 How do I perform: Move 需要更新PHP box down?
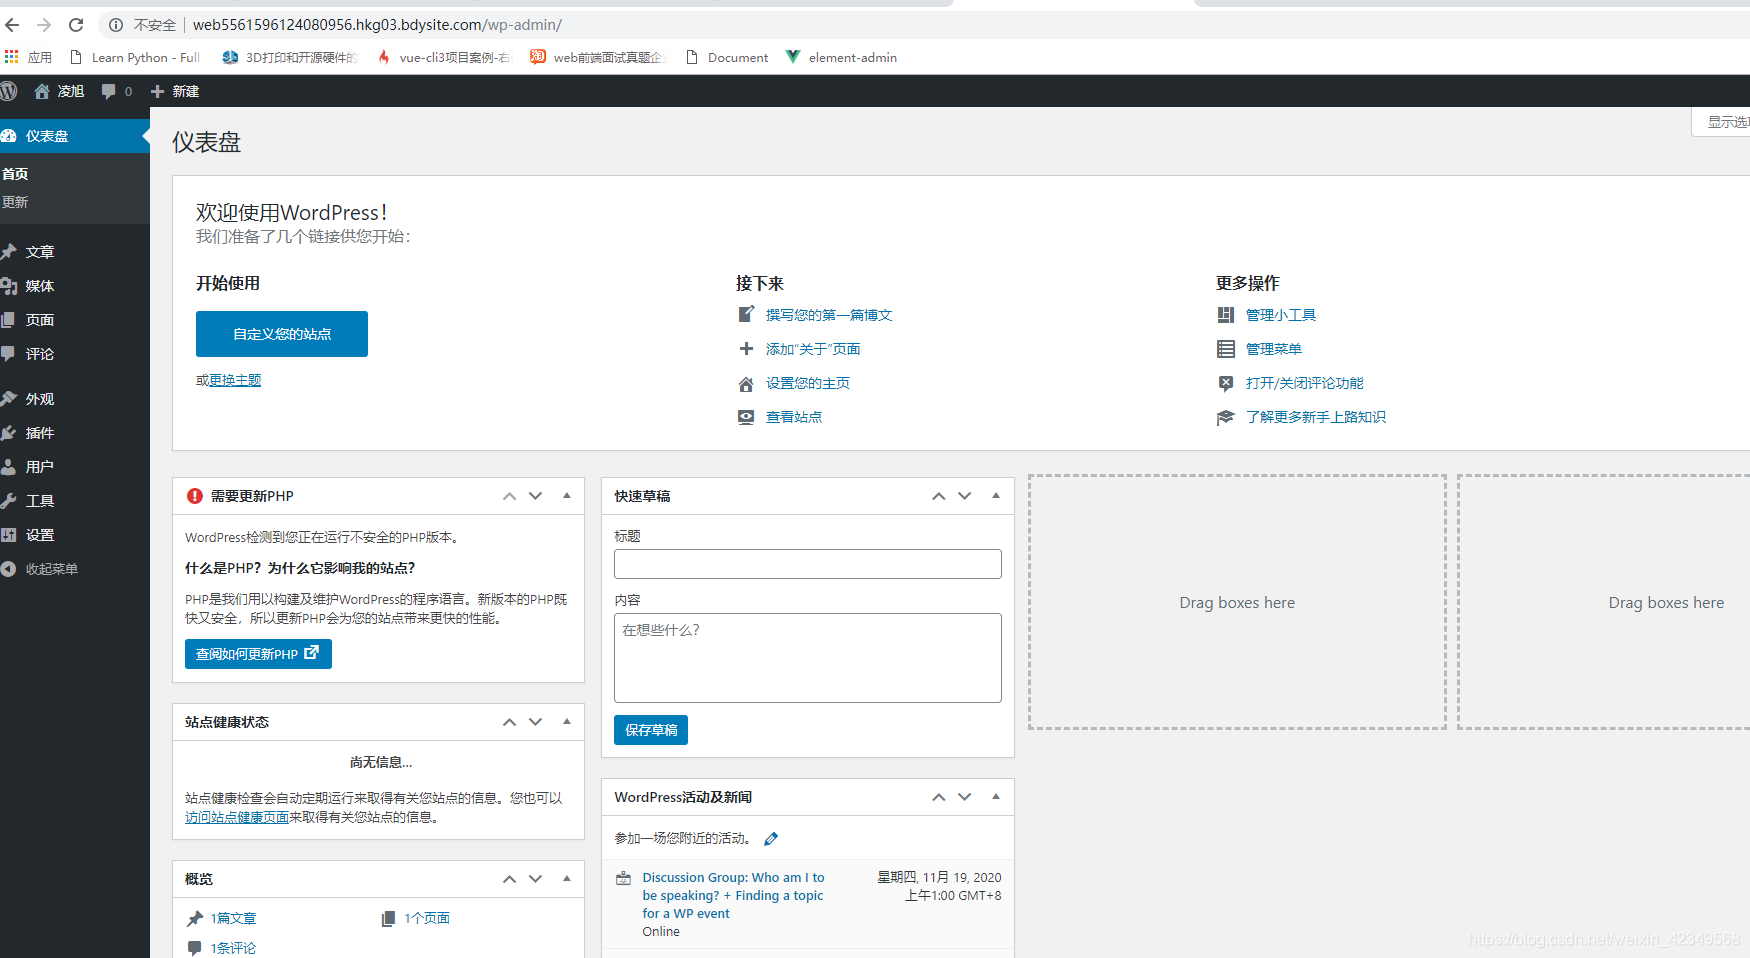point(536,496)
